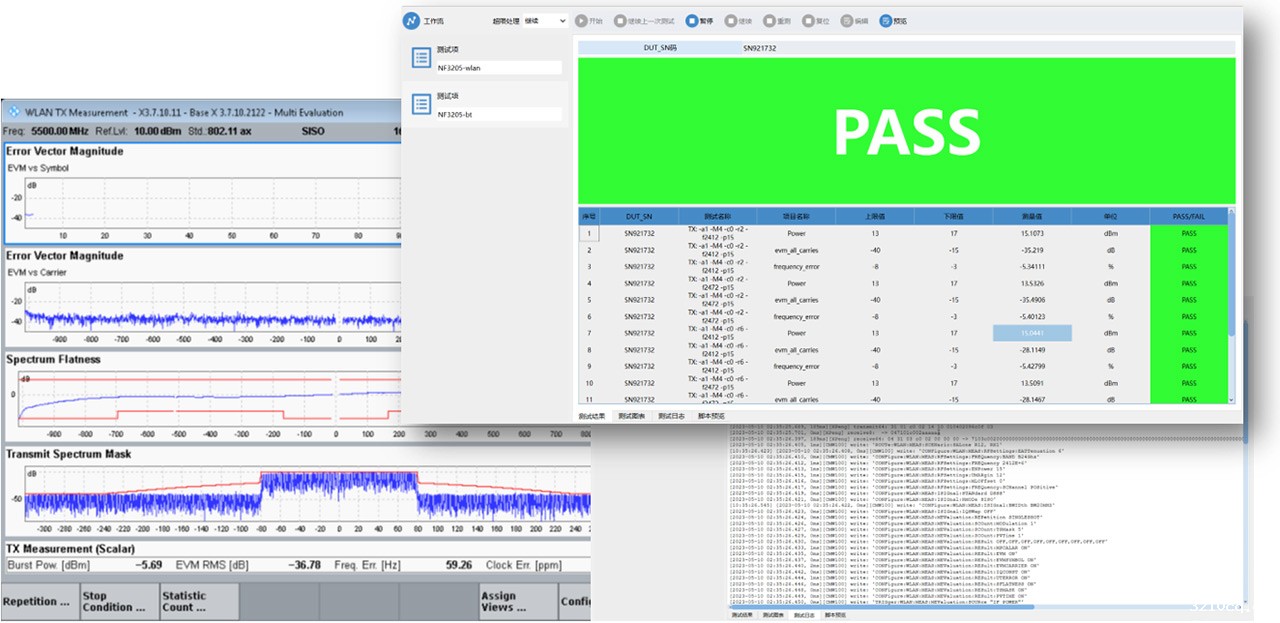Click the 13.5091 measurement value

click(x=1031, y=383)
